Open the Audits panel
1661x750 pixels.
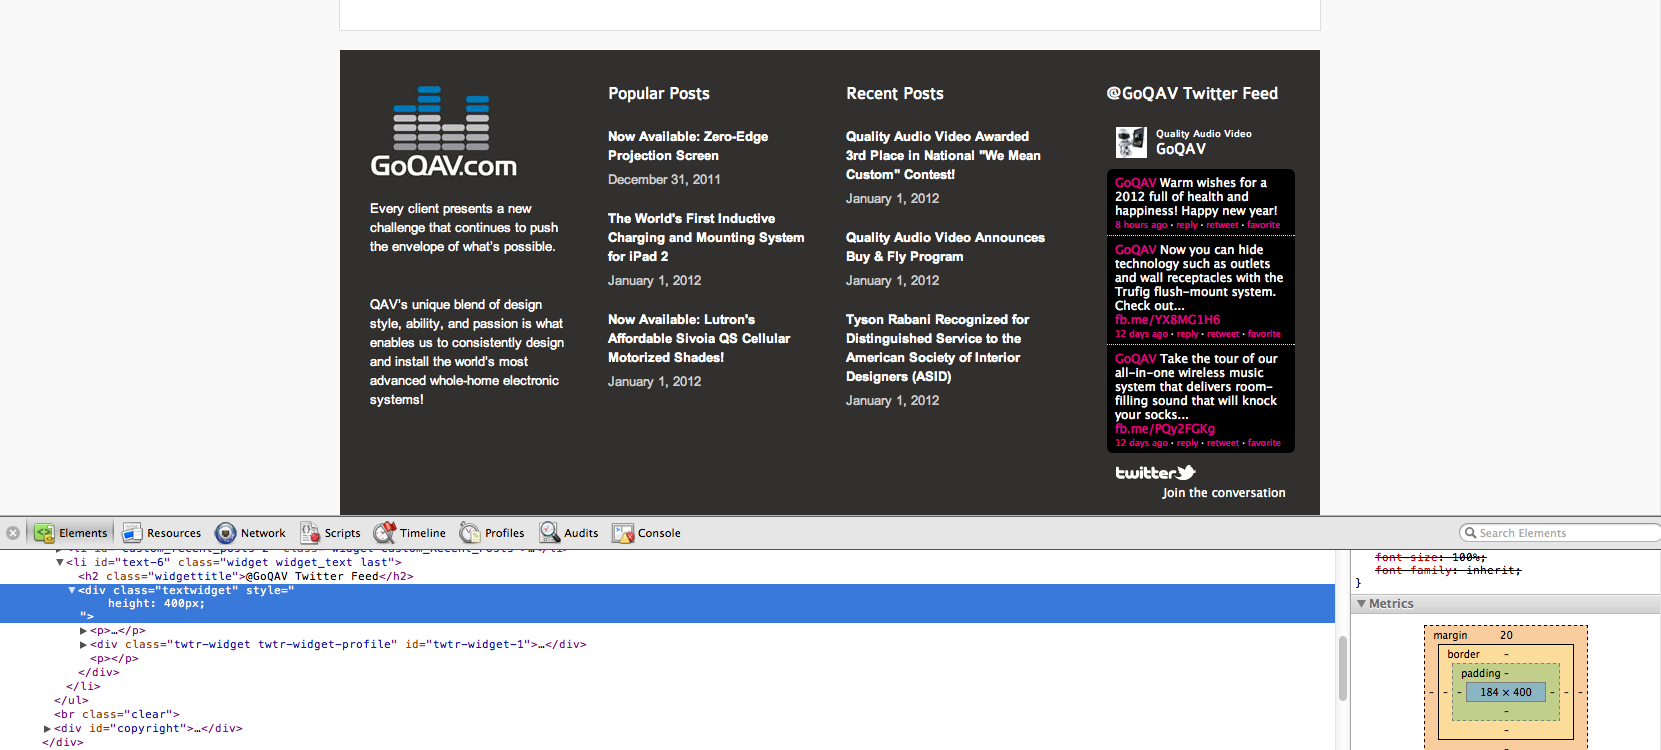pos(569,533)
